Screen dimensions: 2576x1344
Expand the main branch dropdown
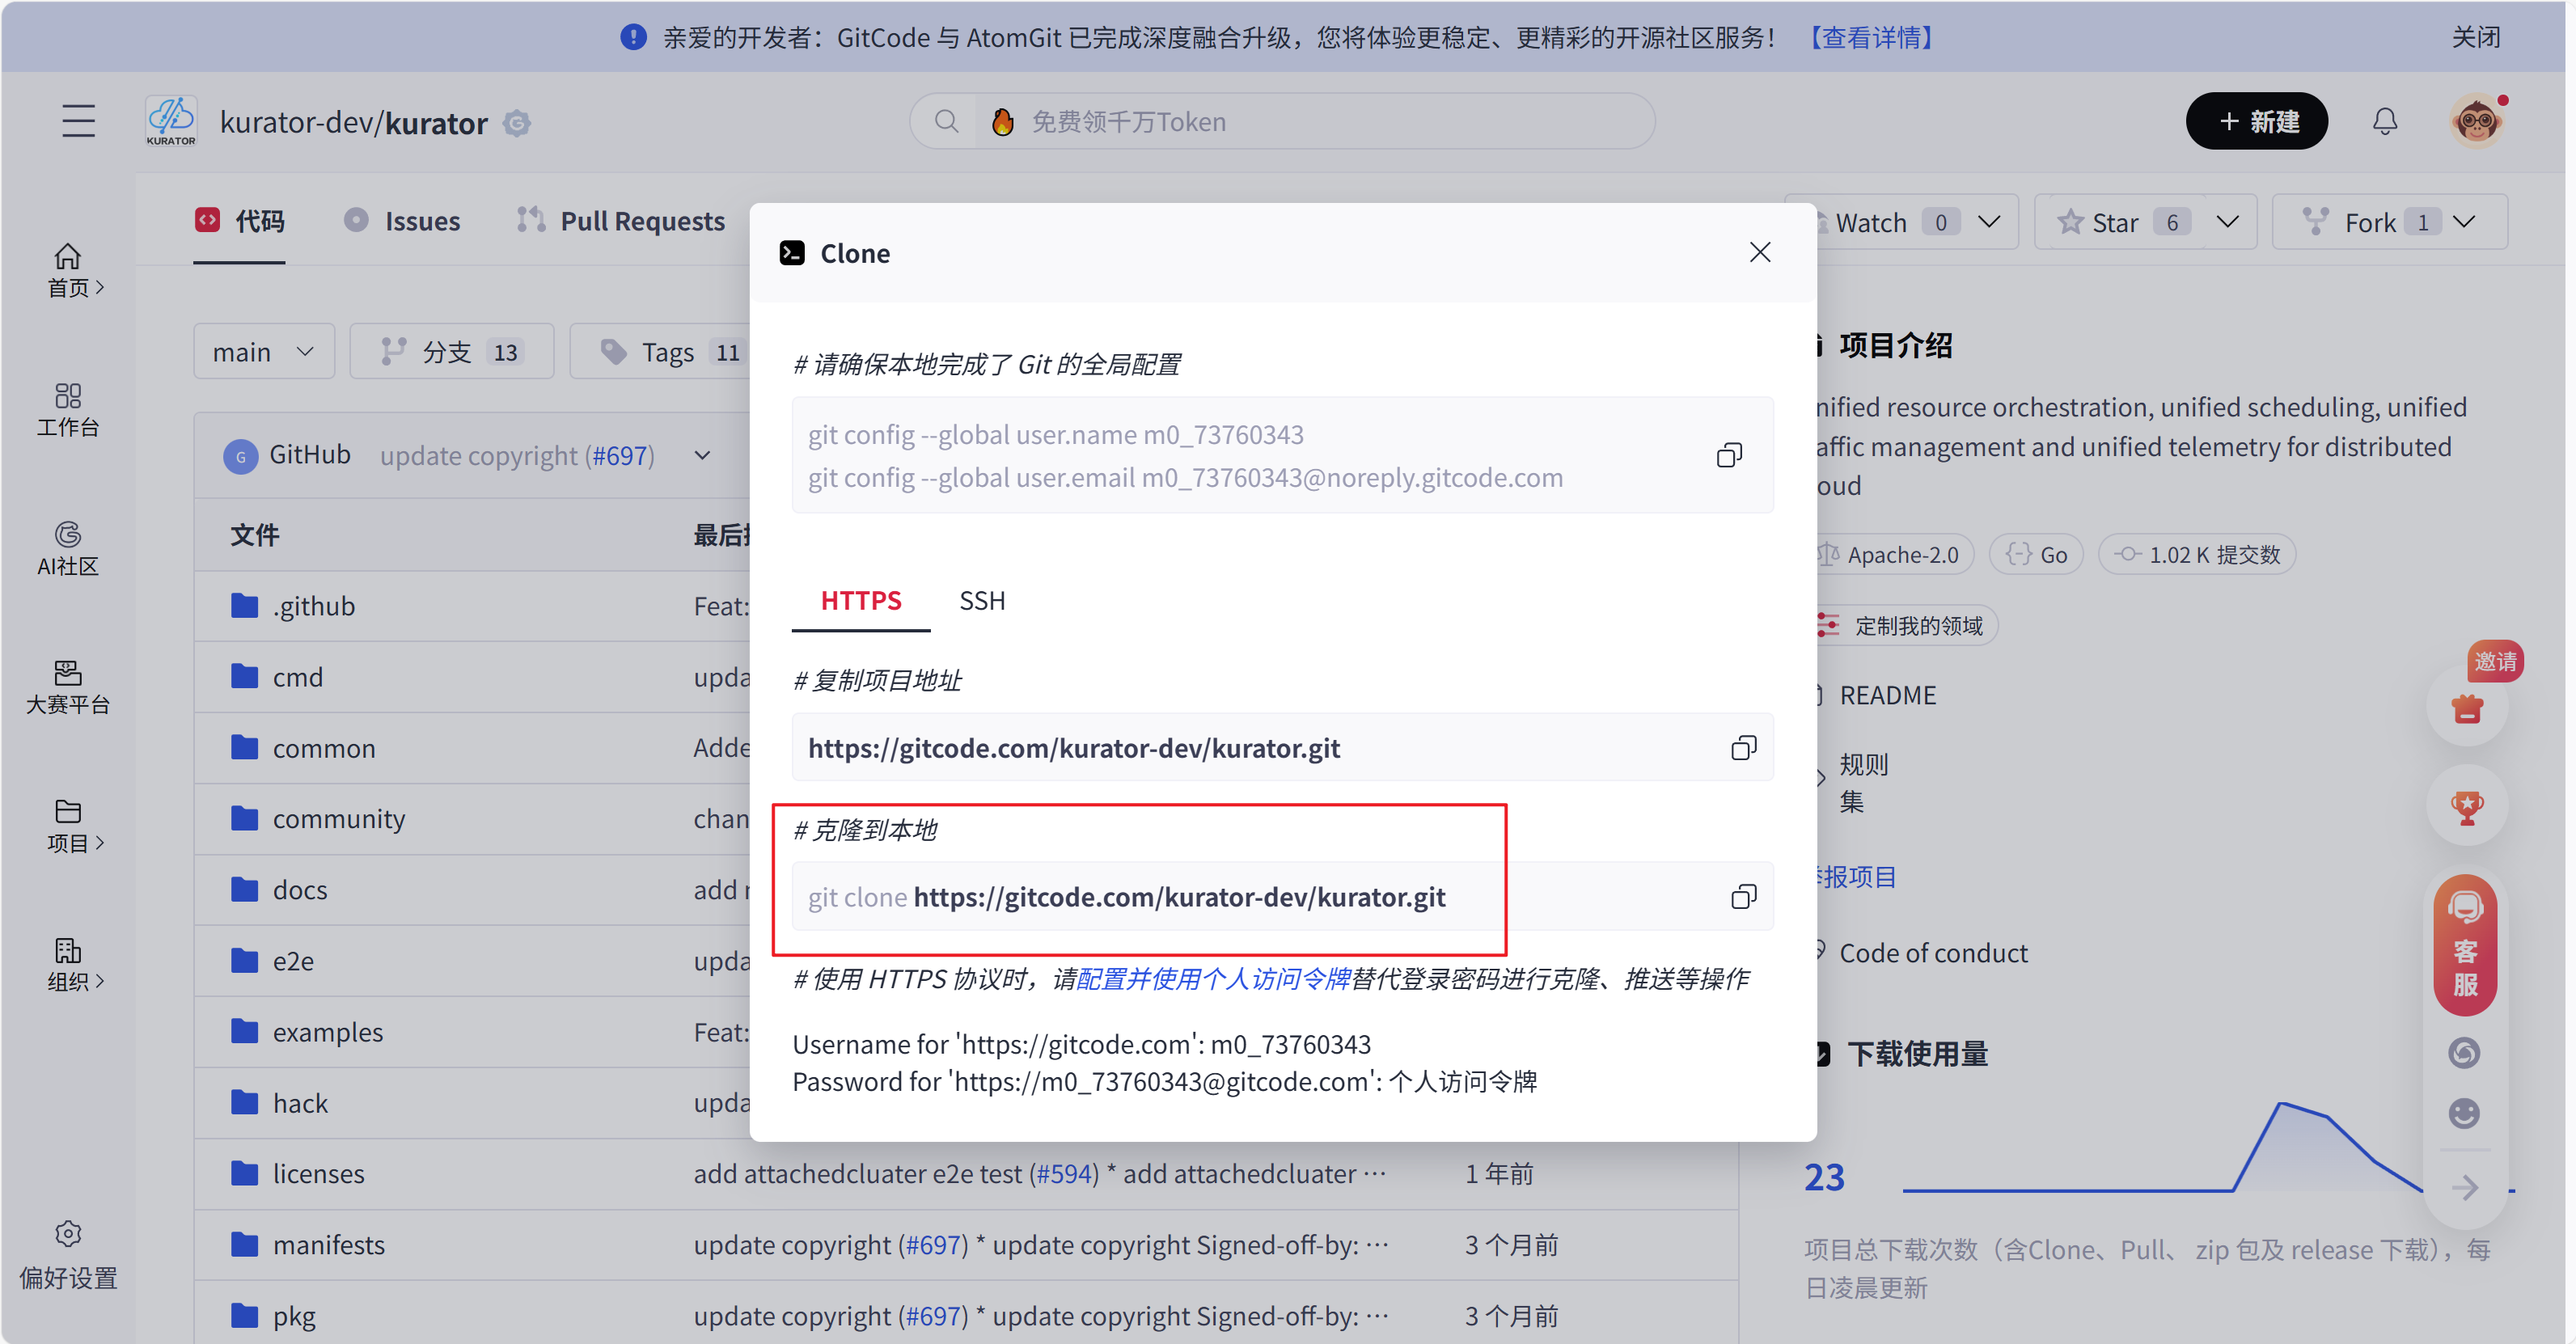[x=263, y=351]
